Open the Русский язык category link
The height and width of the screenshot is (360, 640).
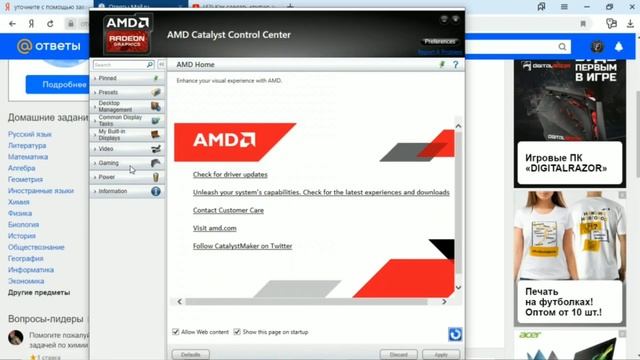coord(30,134)
